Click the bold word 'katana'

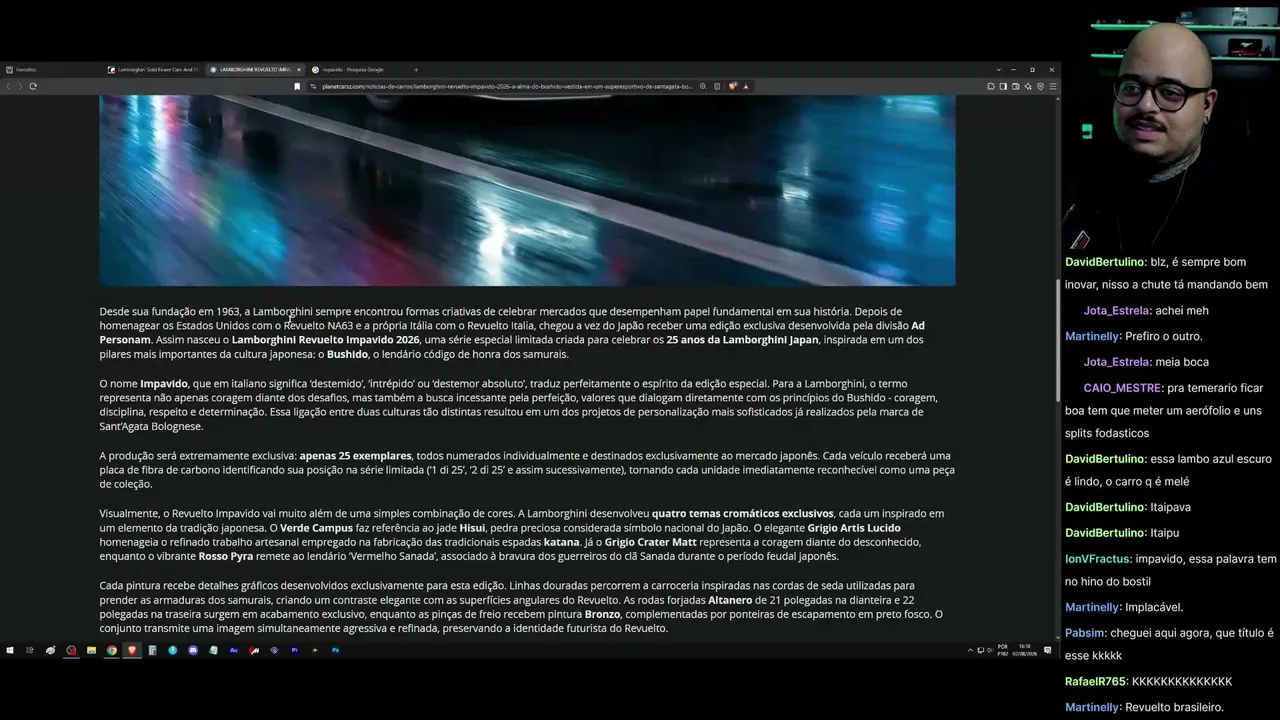click(562, 542)
